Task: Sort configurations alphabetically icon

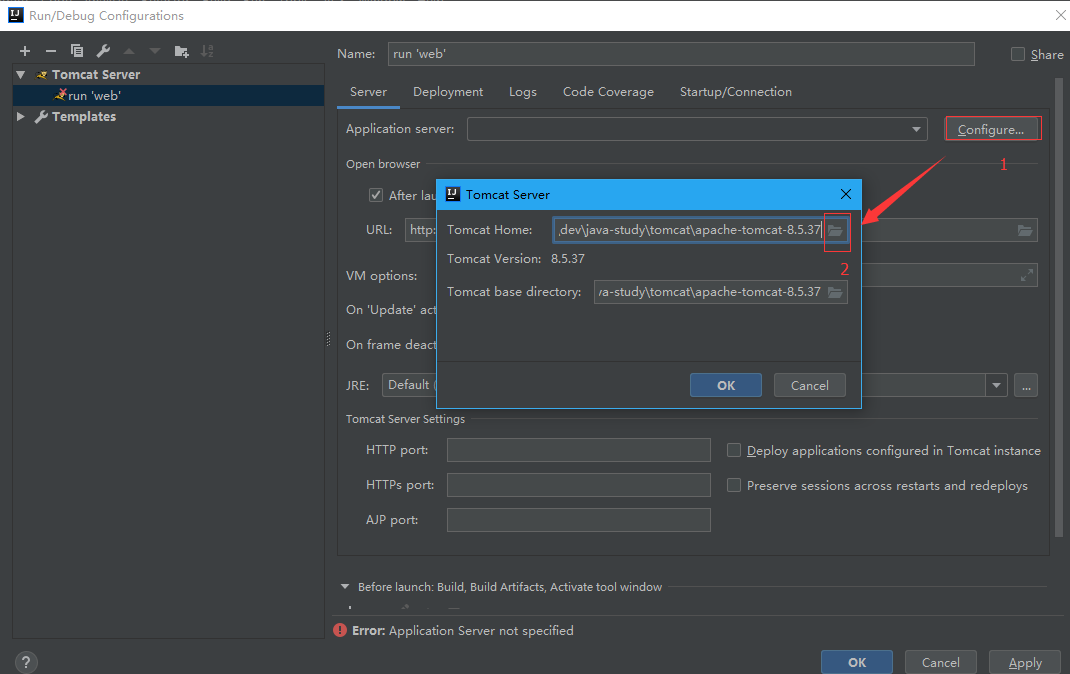Action: [207, 51]
